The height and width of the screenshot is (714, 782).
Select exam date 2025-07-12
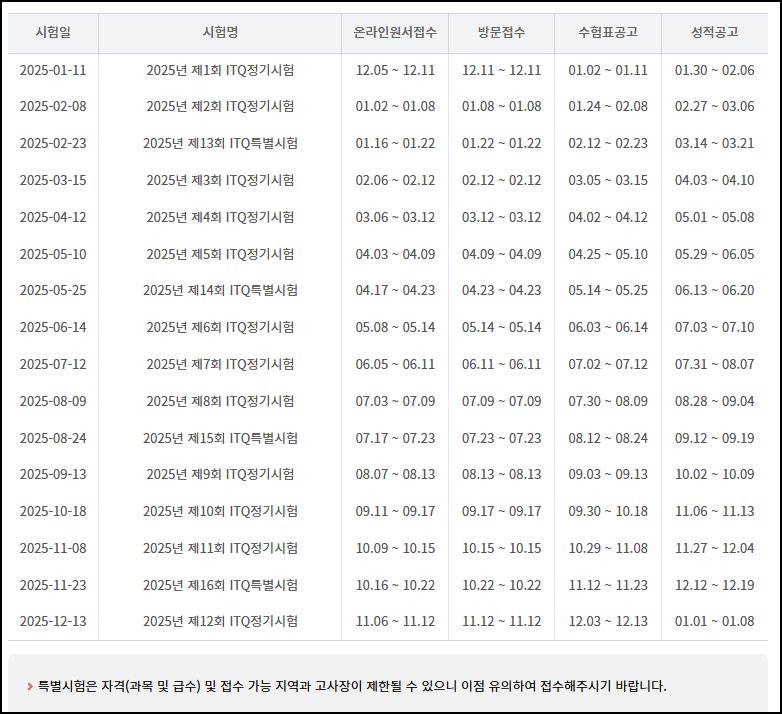pos(53,364)
